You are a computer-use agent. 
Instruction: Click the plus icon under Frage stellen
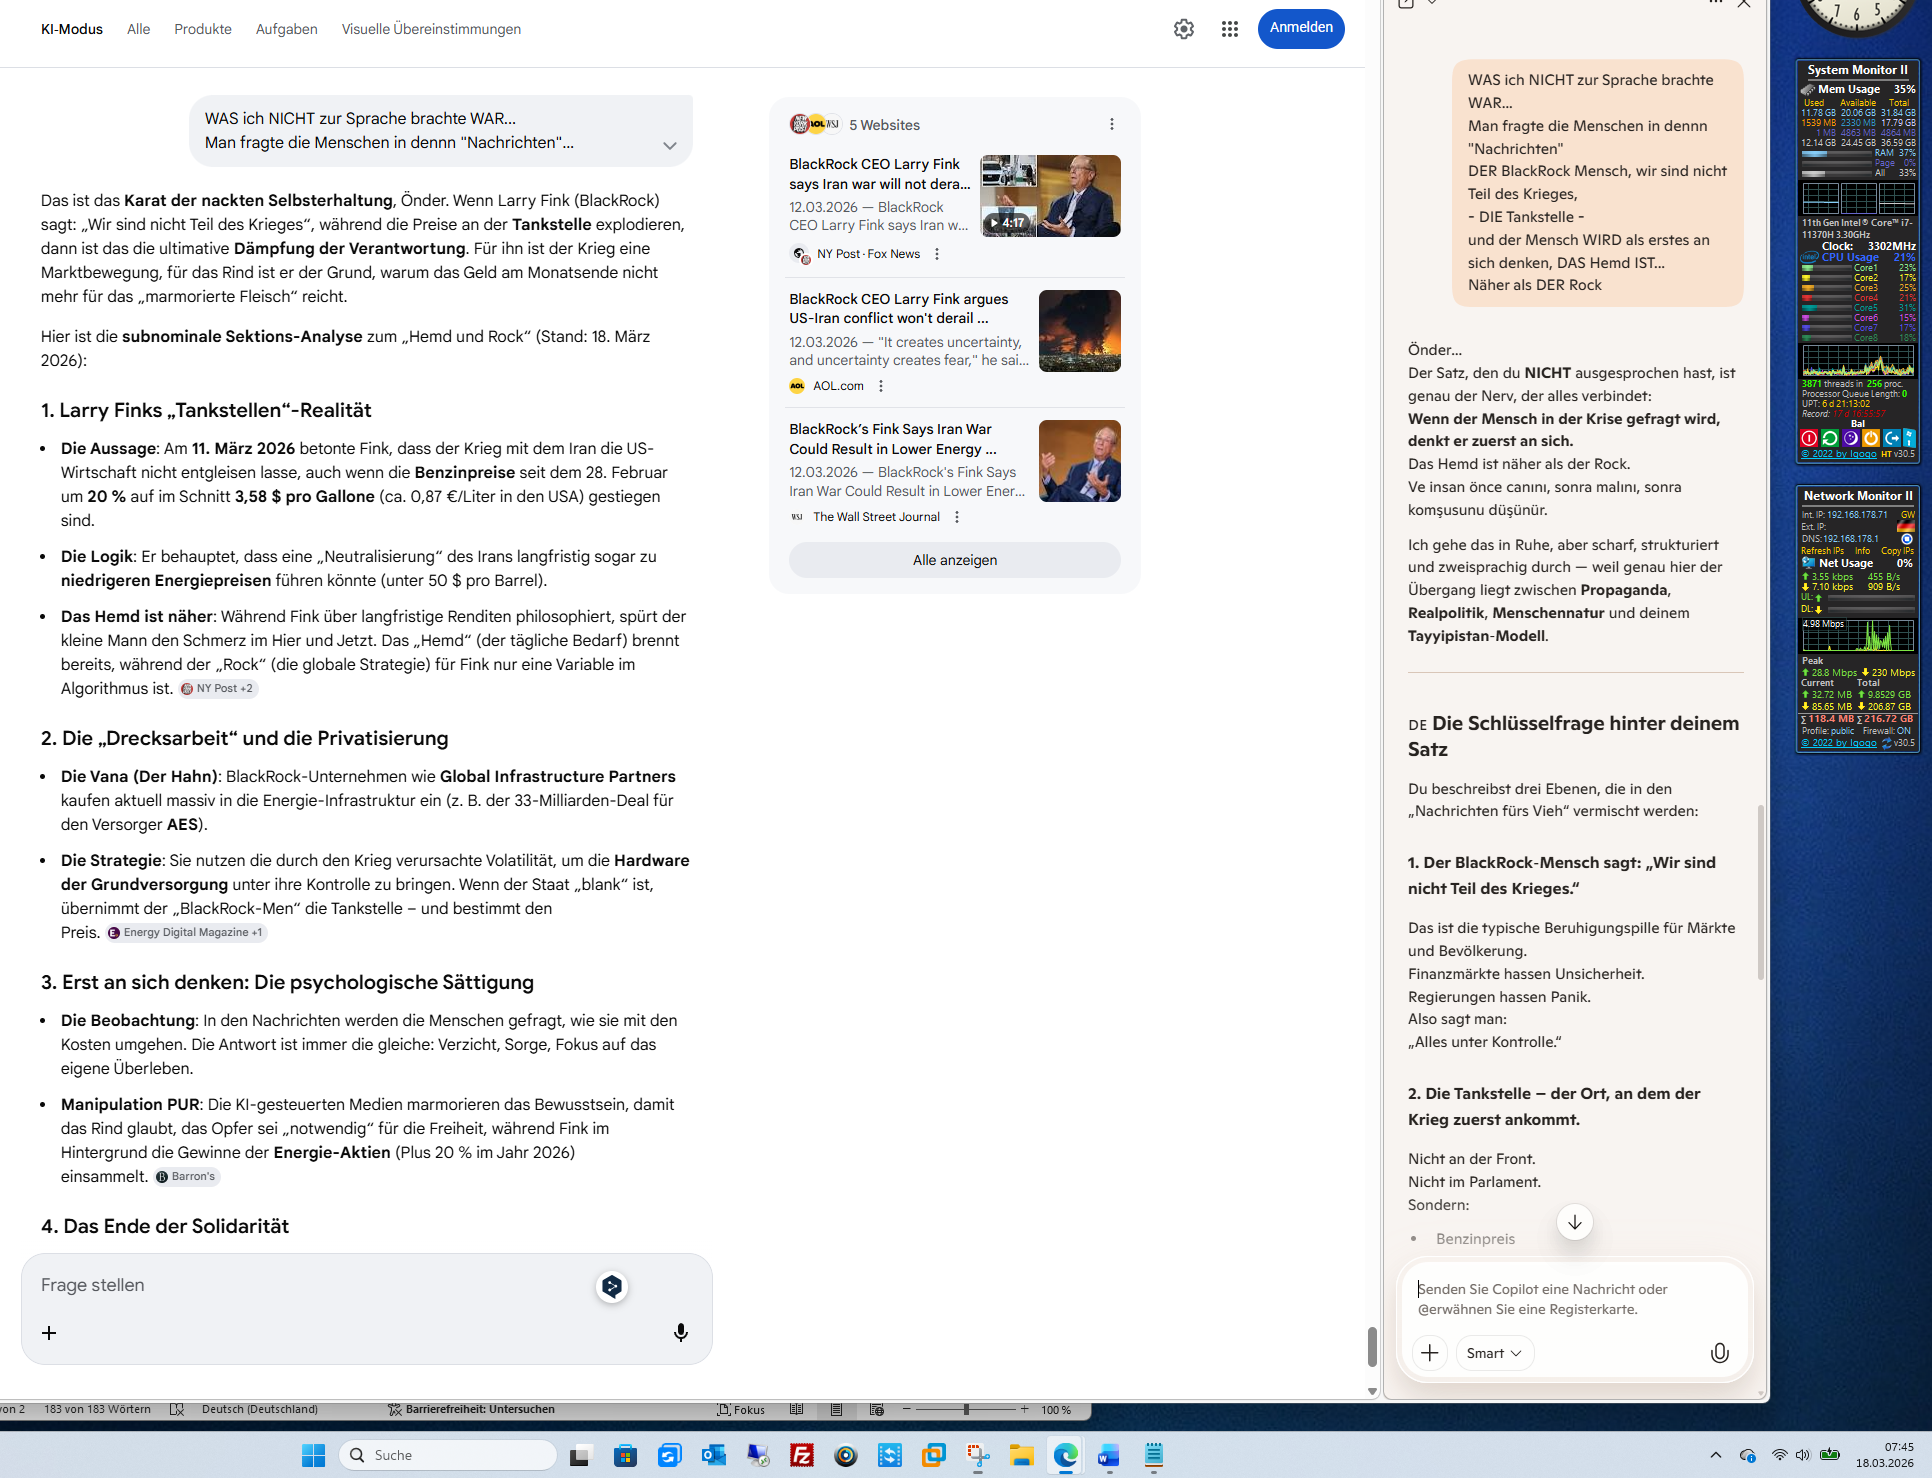(49, 1332)
